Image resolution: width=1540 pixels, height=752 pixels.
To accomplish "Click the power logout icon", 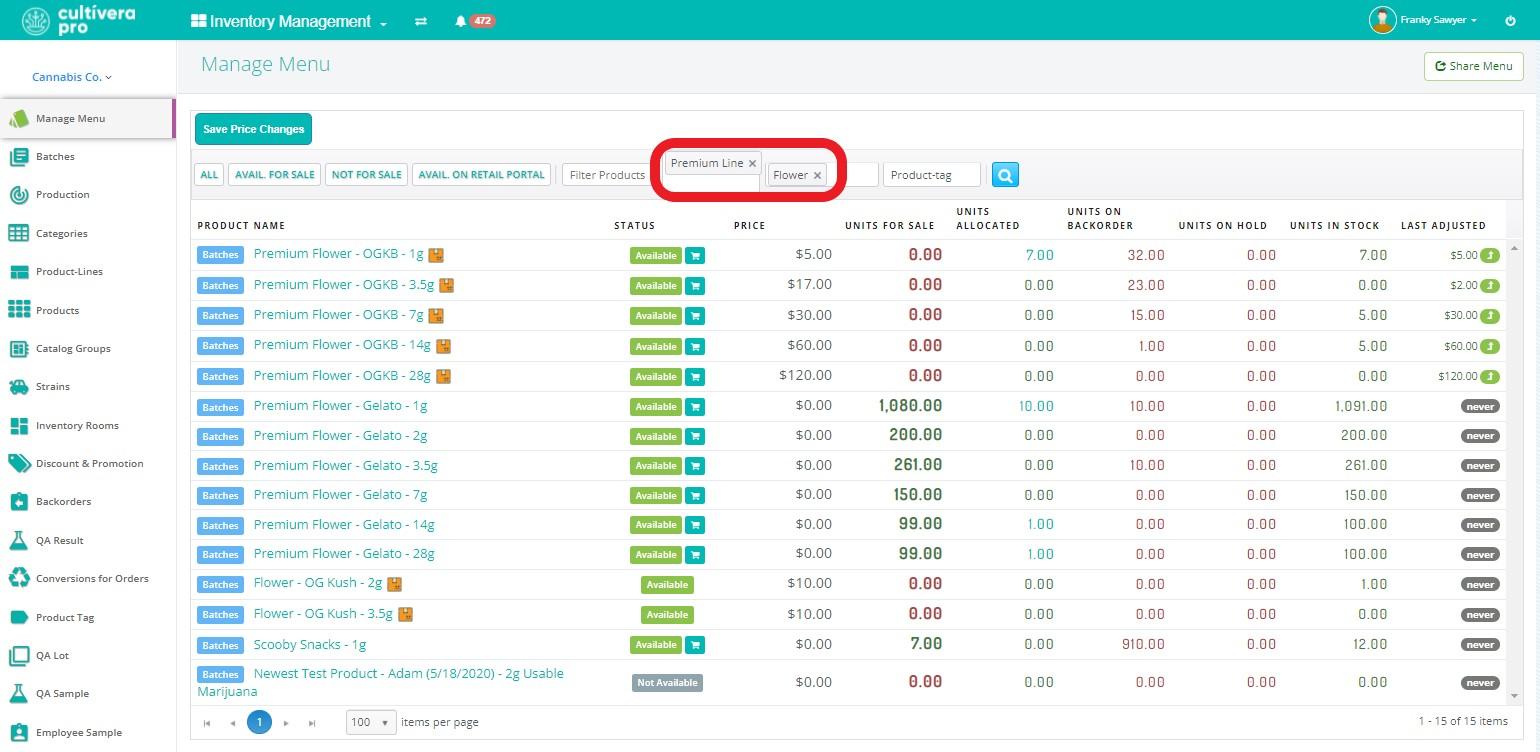I will pyautogui.click(x=1510, y=21).
